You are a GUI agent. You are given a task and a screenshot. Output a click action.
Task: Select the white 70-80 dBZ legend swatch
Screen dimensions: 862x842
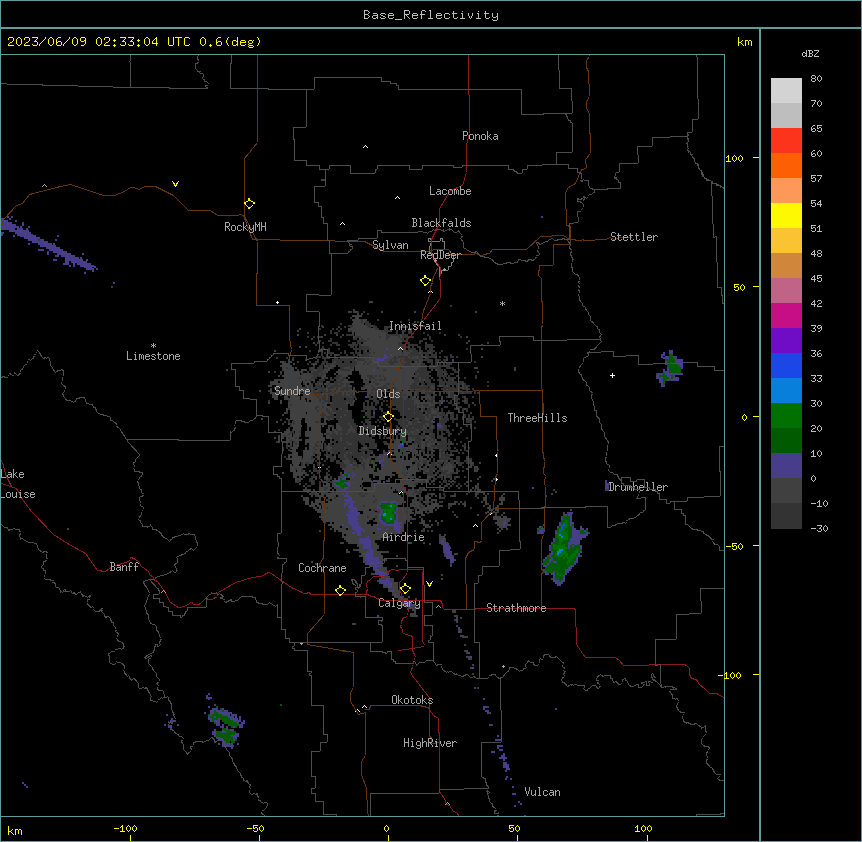pos(786,91)
